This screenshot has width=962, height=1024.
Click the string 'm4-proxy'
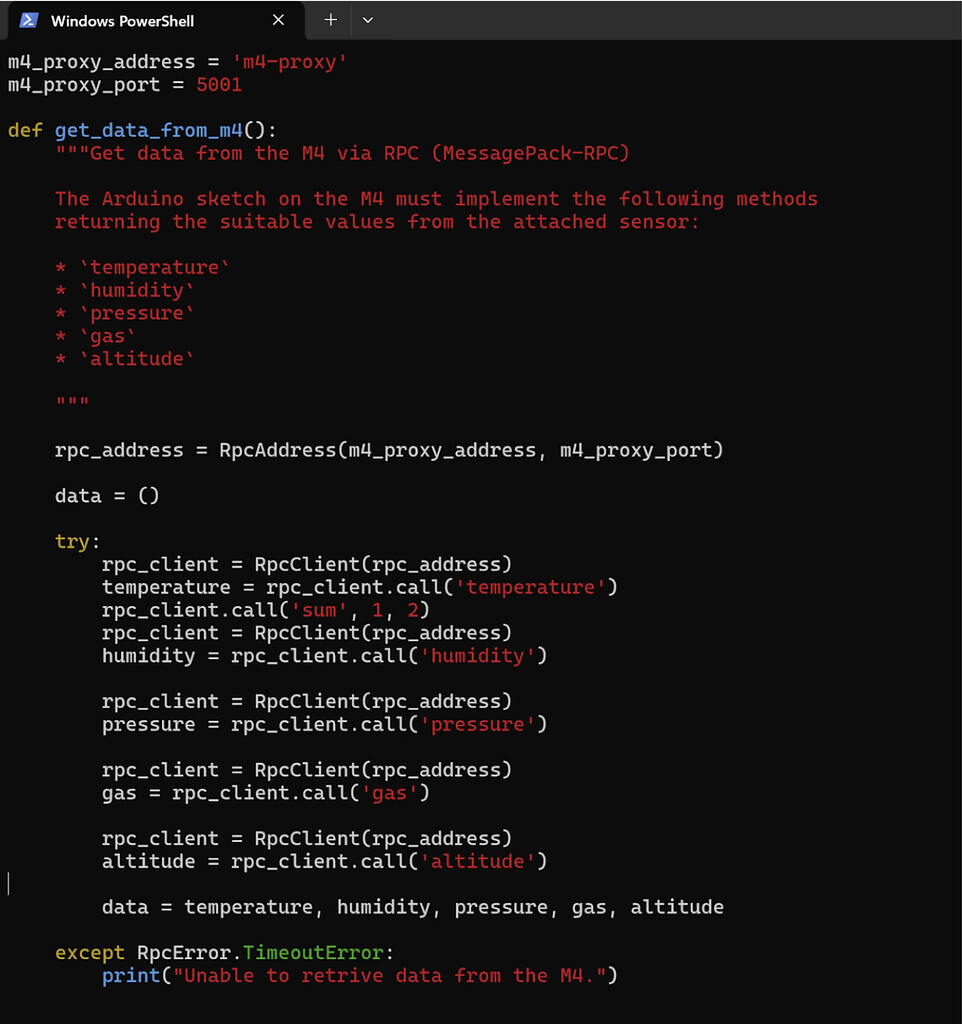pyautogui.click(x=289, y=61)
